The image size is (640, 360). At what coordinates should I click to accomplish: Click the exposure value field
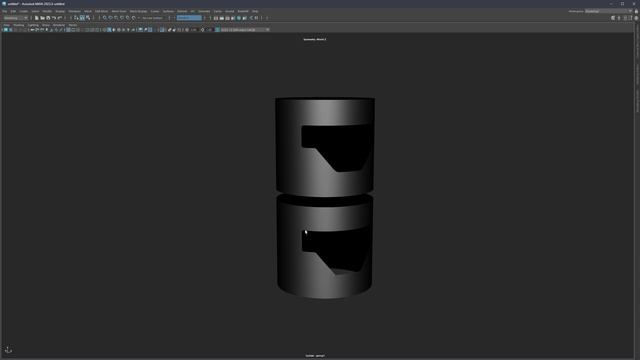tap(194, 30)
